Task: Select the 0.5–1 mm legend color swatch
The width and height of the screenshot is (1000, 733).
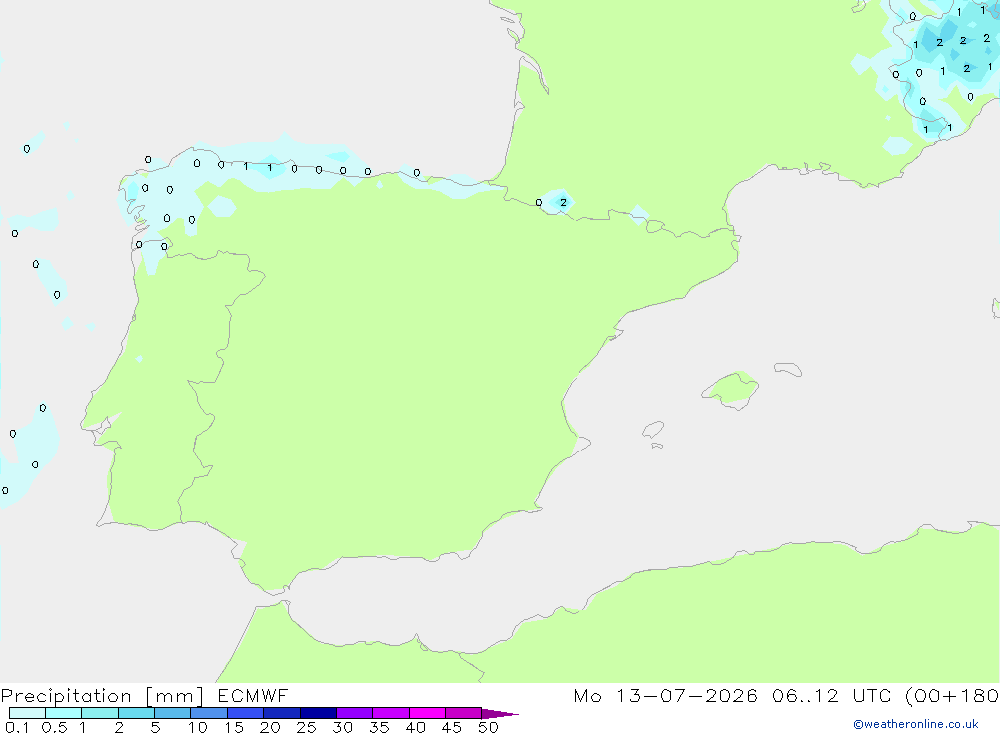Action: click(x=63, y=713)
